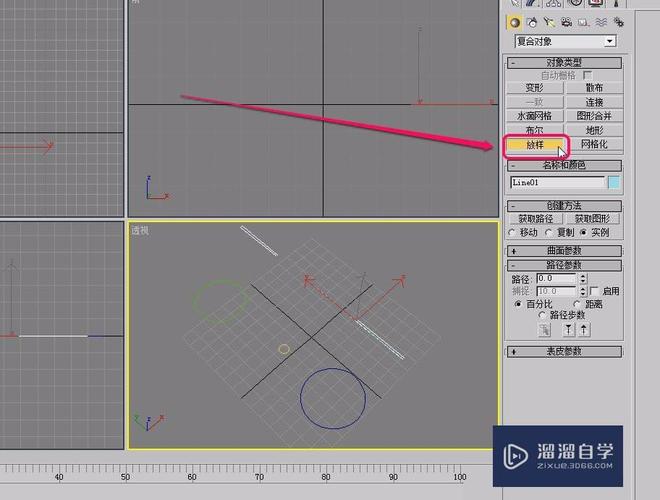
Task: Select the Shapes category icon
Action: tap(532, 22)
